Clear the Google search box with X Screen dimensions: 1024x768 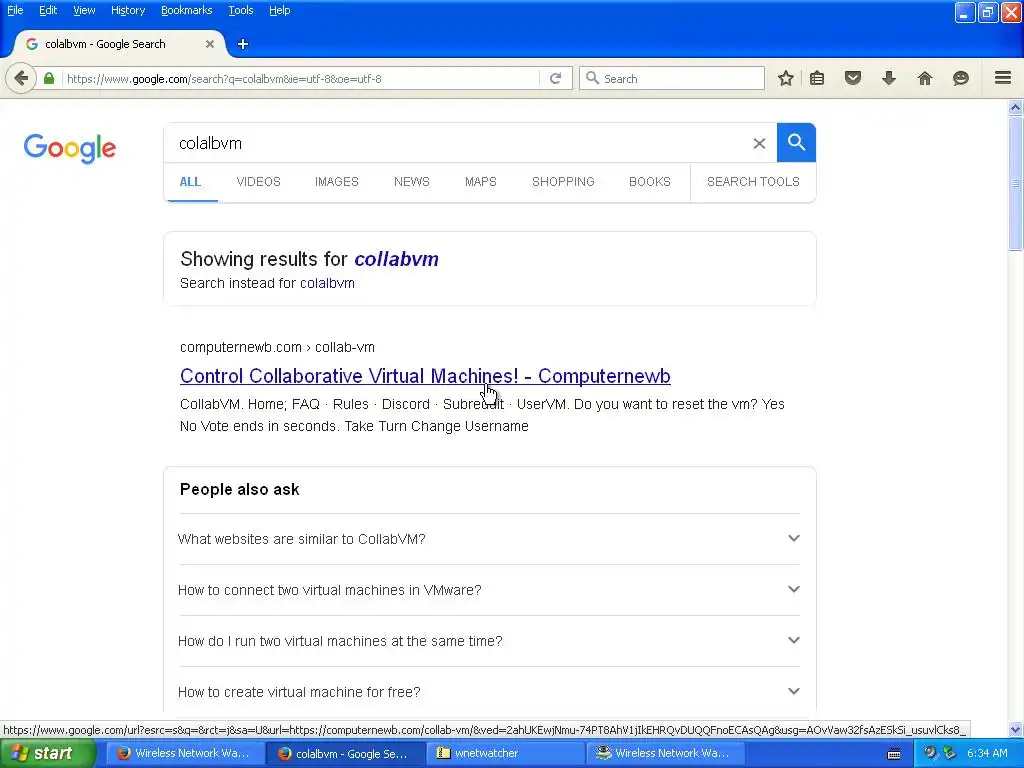click(x=759, y=143)
